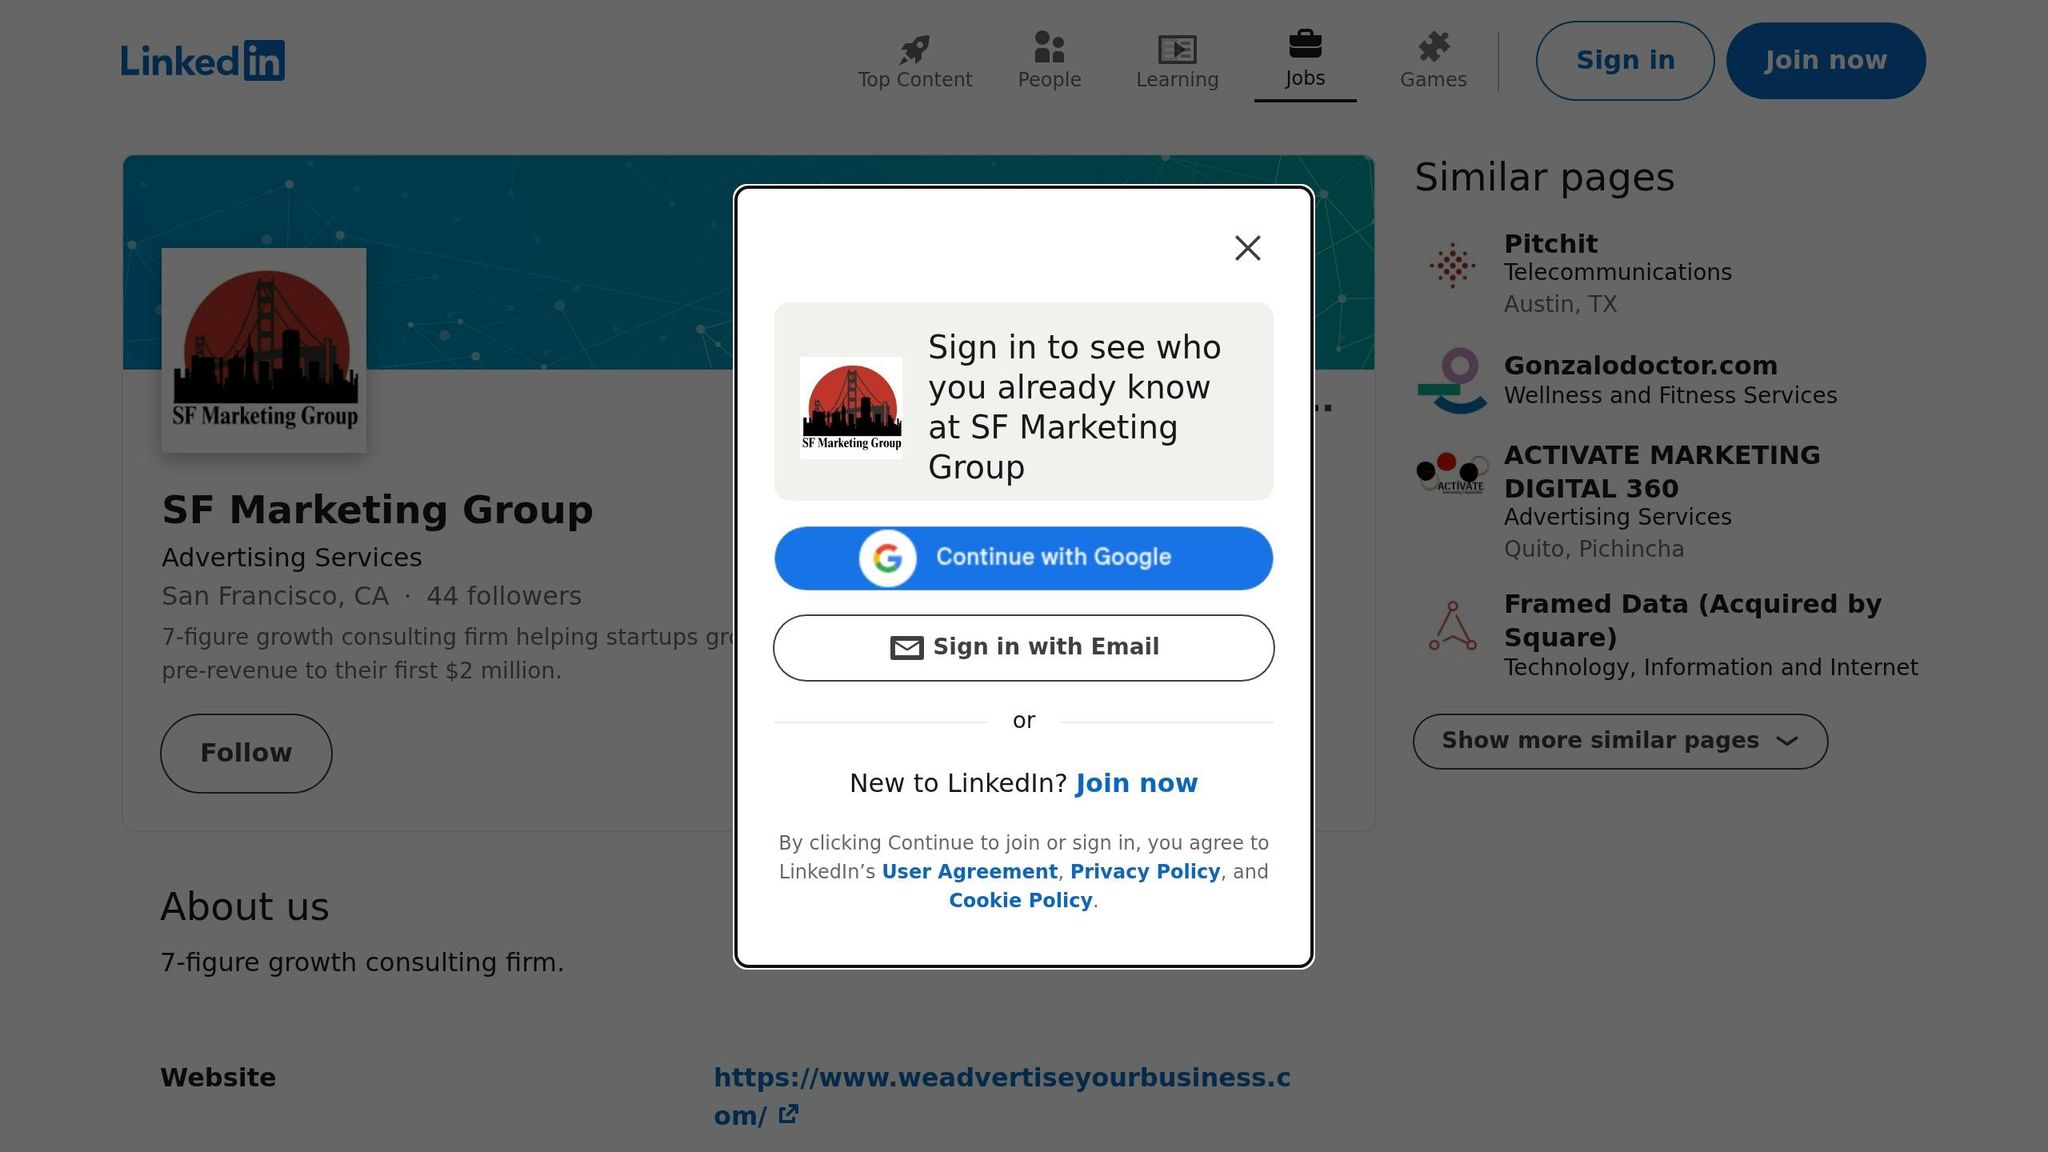Click the Similar pages heading
This screenshot has height=1152, width=2048.
(1544, 178)
